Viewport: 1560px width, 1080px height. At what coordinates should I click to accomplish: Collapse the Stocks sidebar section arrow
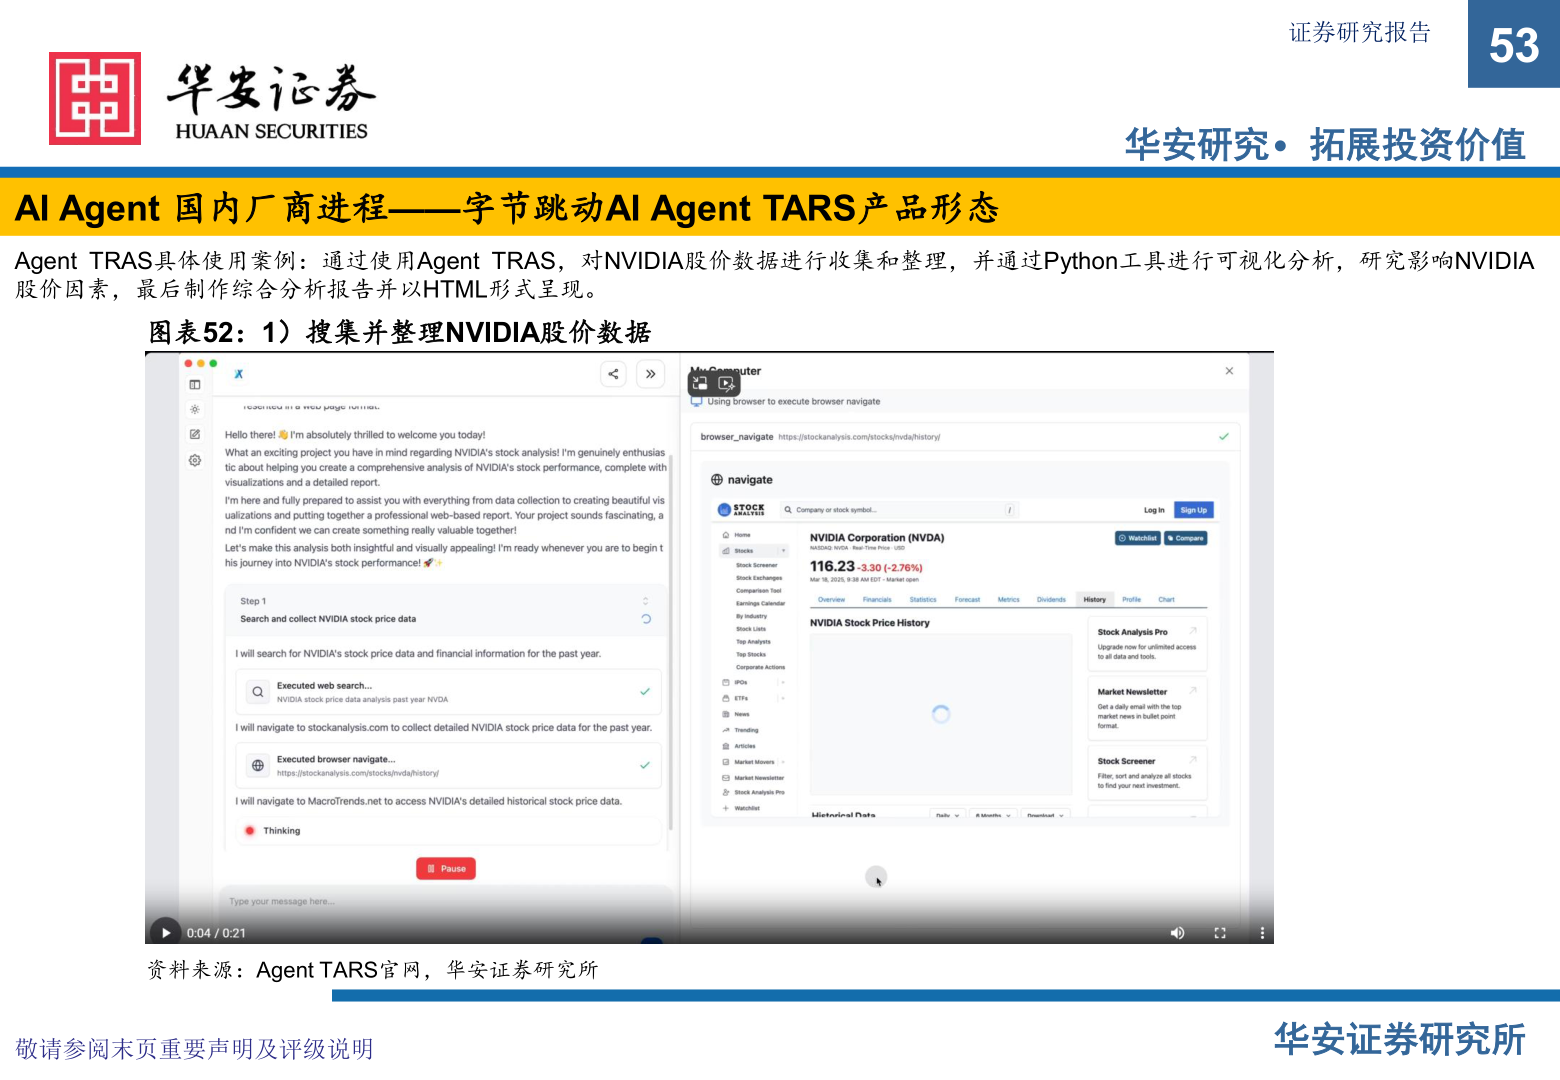coord(783,551)
